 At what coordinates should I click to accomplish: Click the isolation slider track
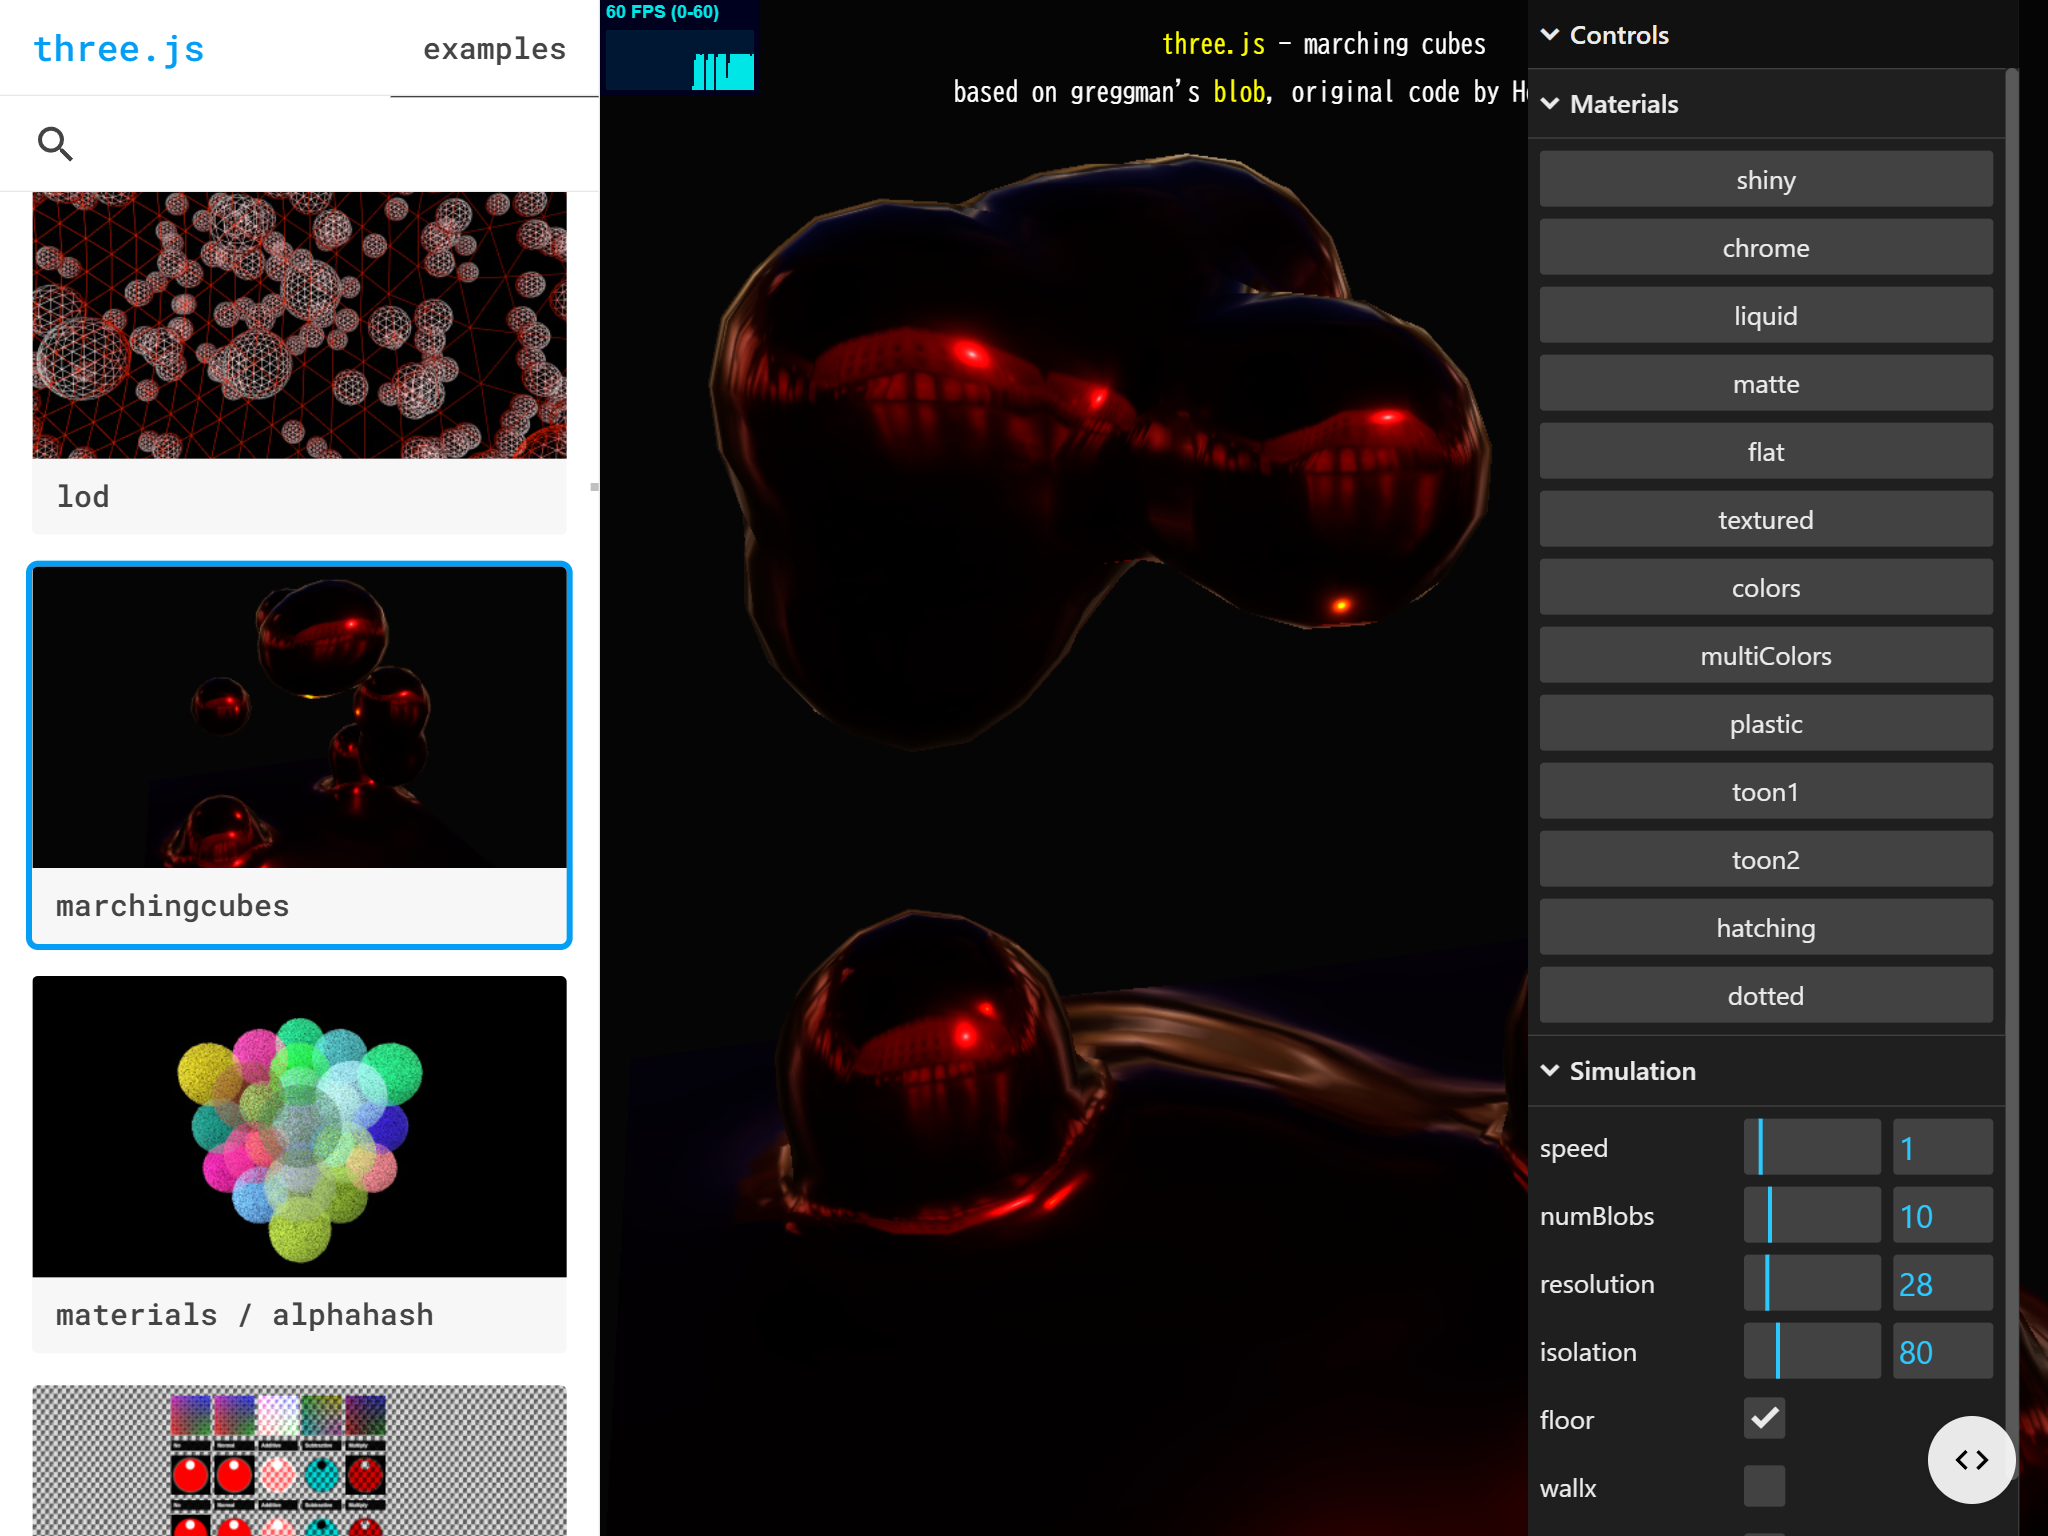point(1812,1351)
